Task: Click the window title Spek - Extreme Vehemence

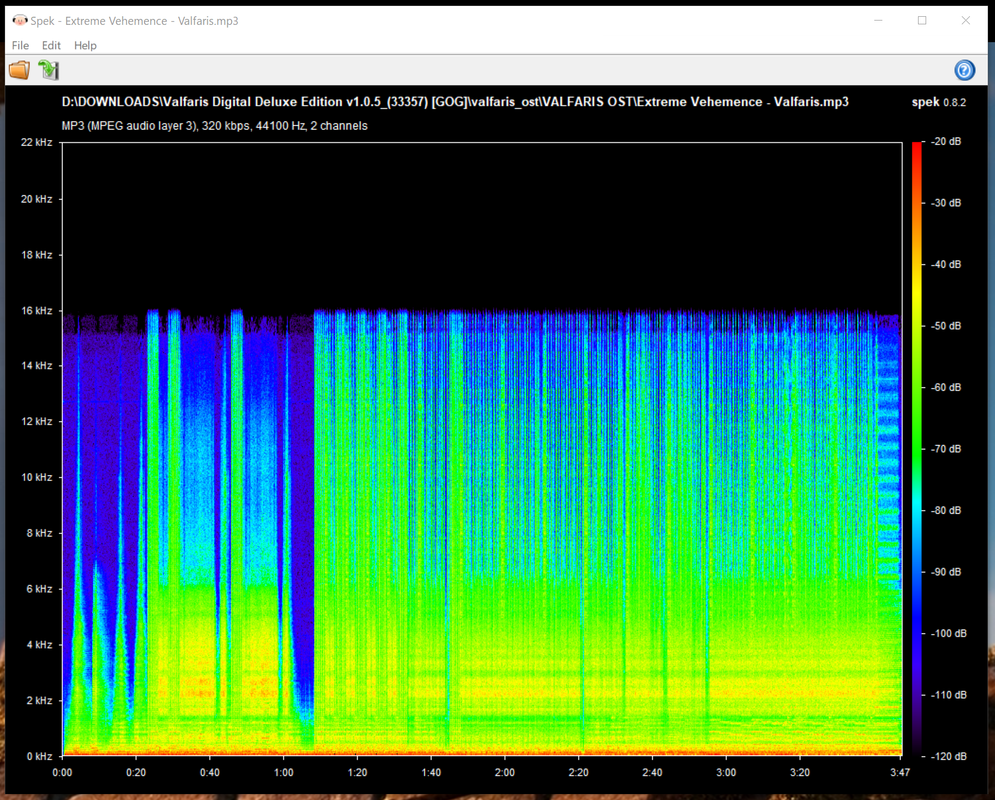Action: point(135,21)
